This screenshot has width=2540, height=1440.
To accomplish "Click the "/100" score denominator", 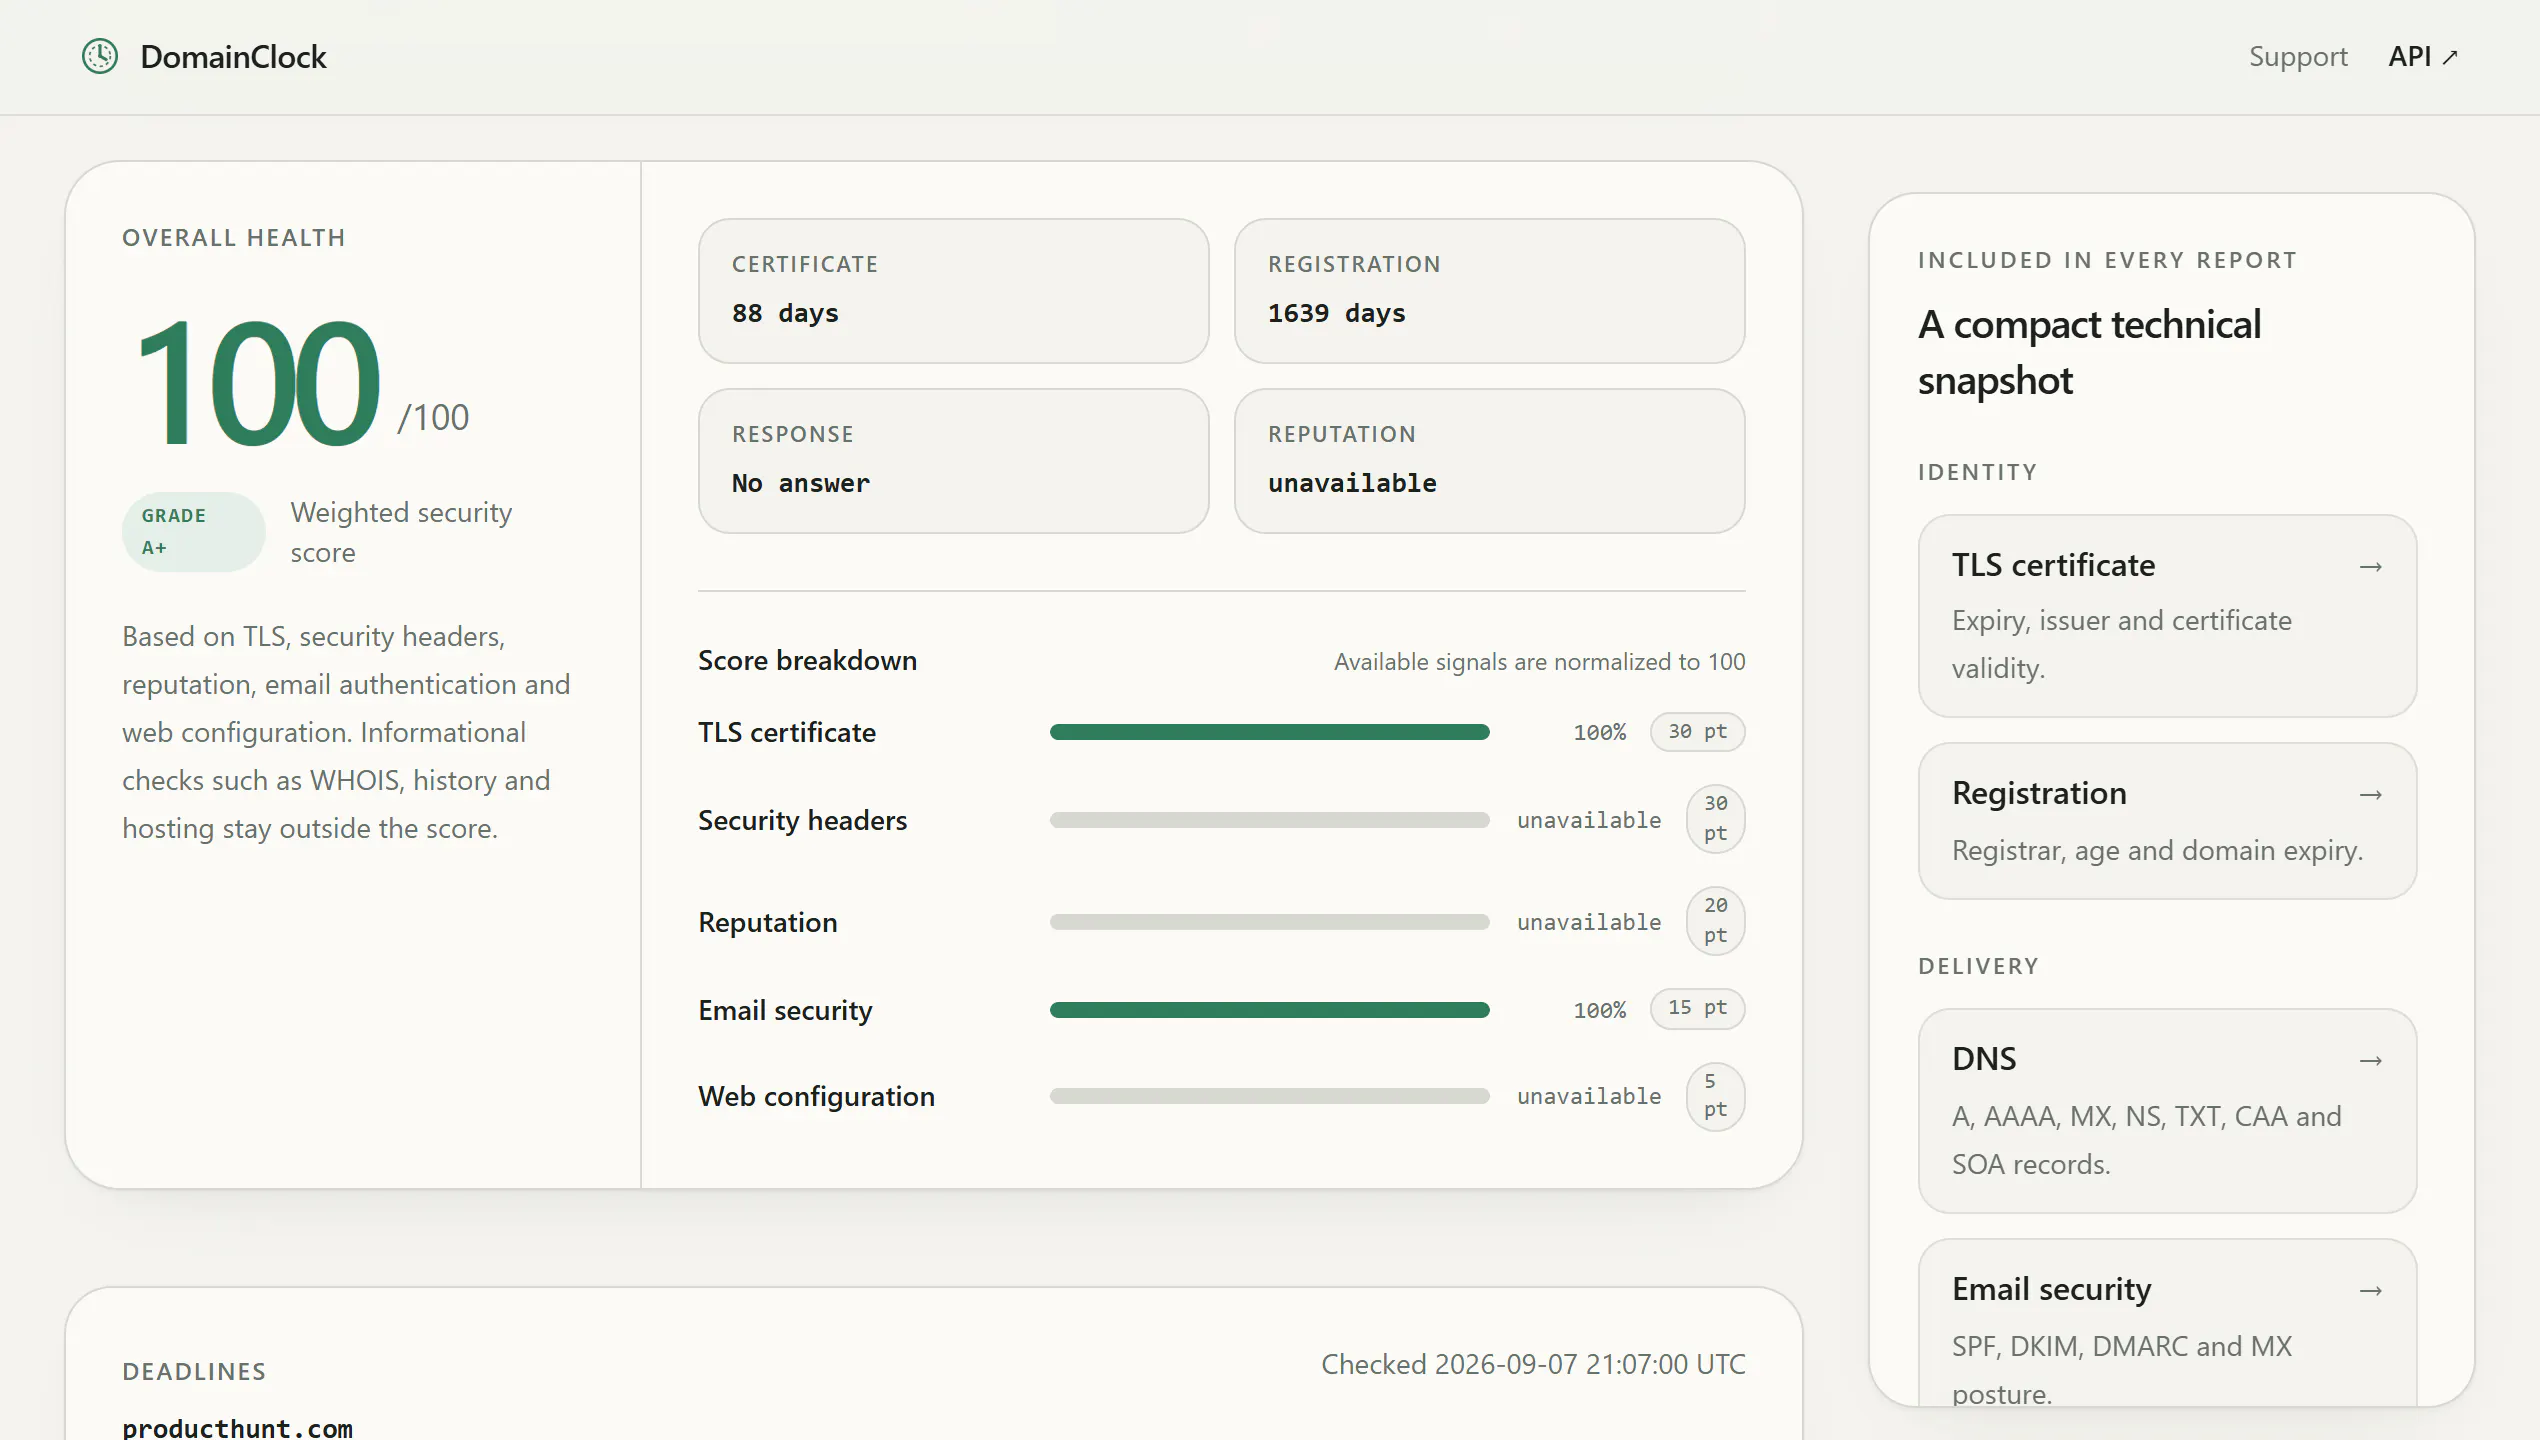I will [433, 418].
